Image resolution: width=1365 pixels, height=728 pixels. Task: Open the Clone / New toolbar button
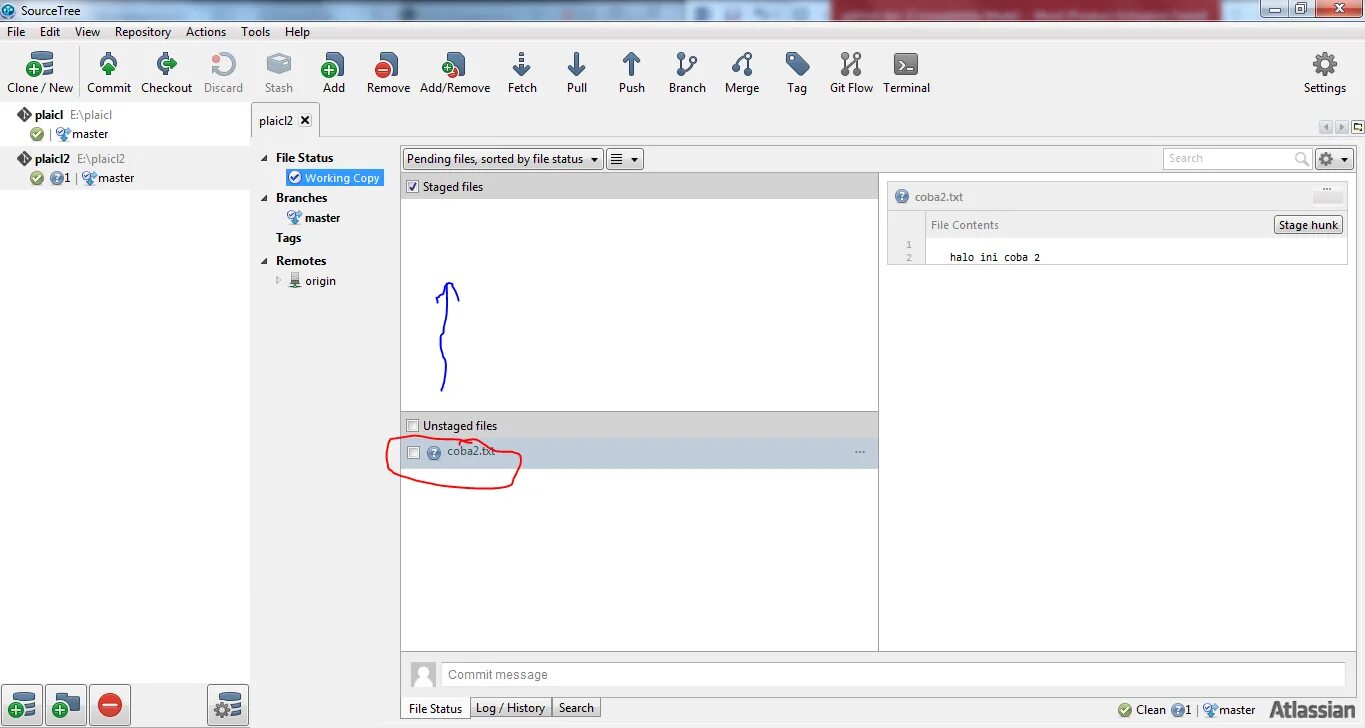[40, 72]
